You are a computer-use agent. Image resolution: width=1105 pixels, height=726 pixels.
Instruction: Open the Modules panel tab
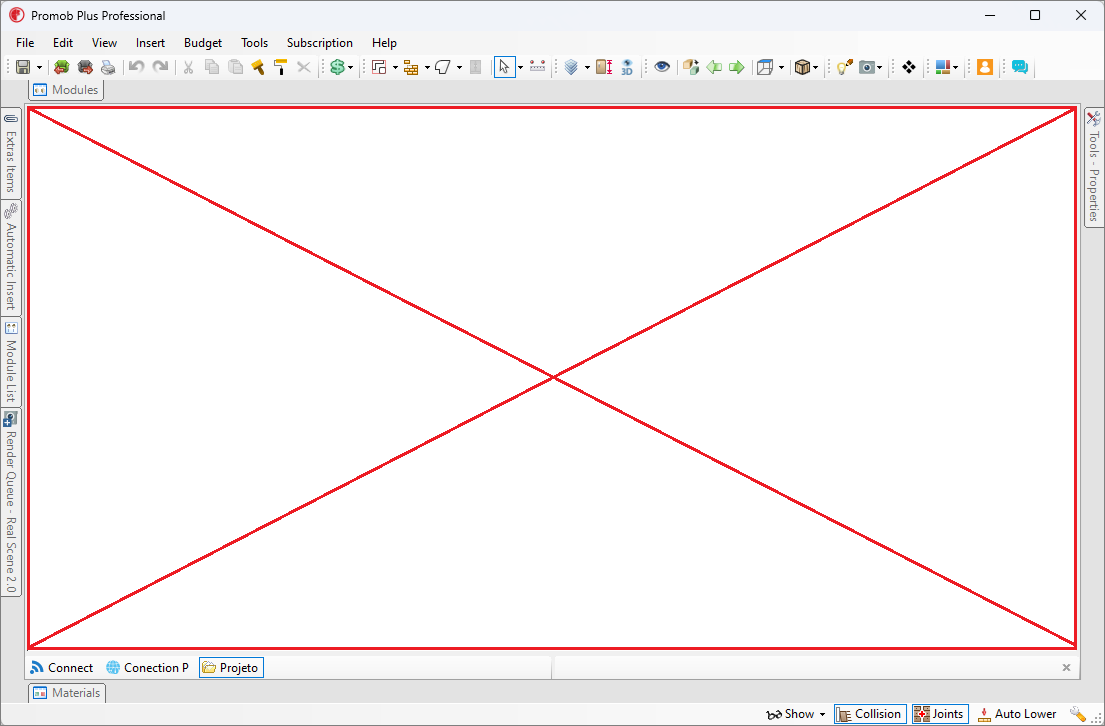pyautogui.click(x=66, y=90)
